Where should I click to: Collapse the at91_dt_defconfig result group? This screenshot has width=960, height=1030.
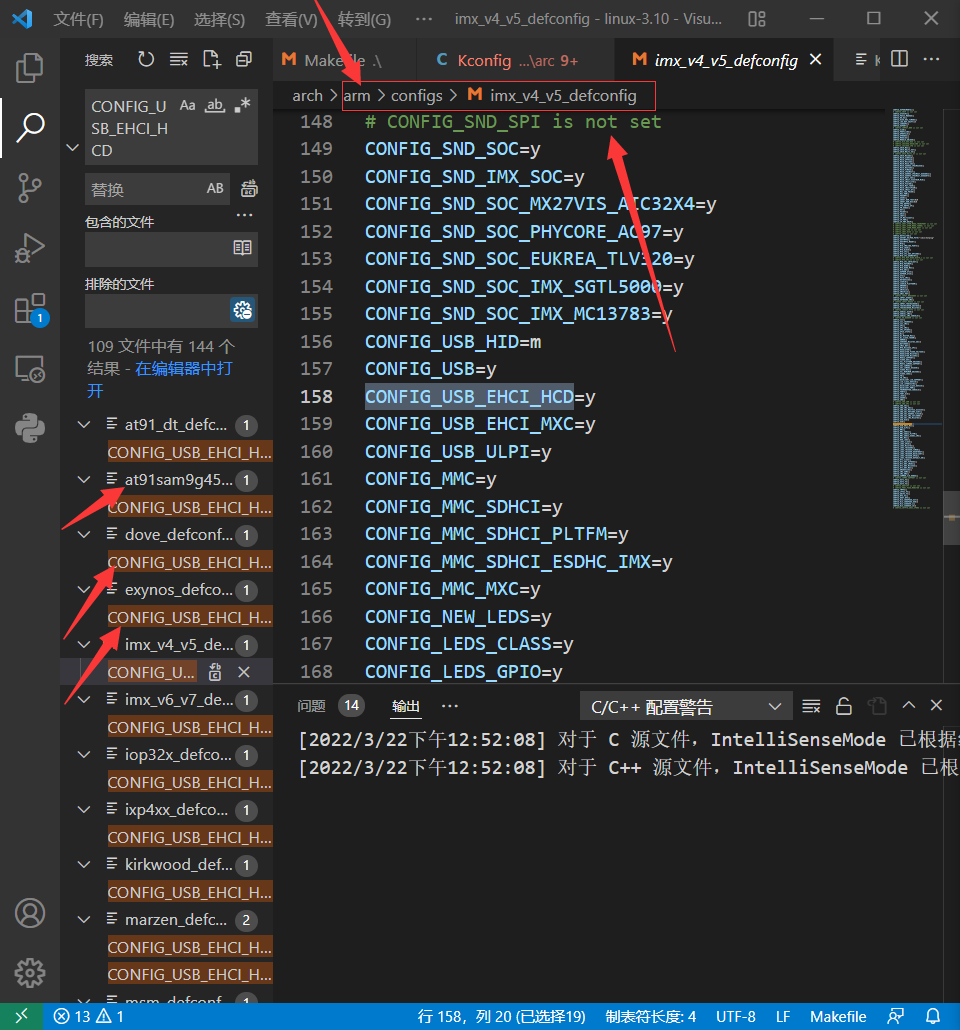coord(83,425)
